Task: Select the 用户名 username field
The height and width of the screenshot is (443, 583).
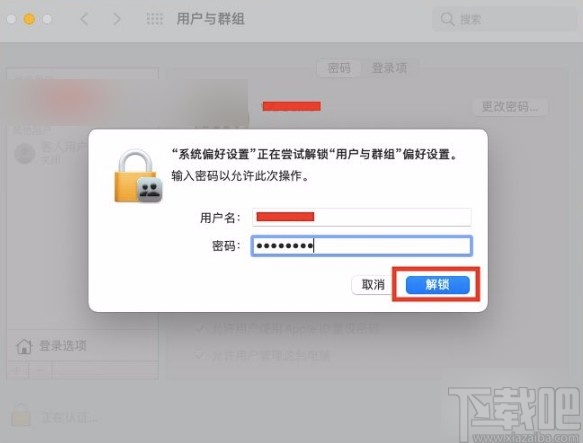Action: point(362,217)
